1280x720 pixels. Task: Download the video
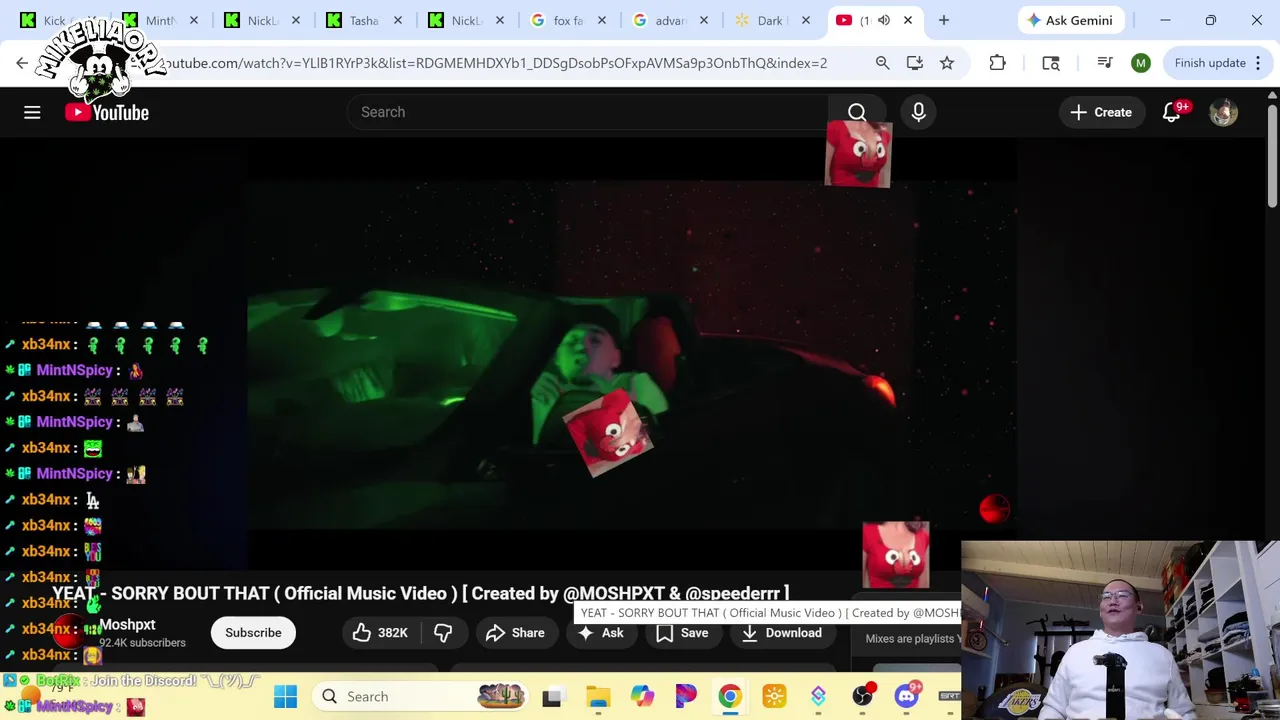[782, 633]
